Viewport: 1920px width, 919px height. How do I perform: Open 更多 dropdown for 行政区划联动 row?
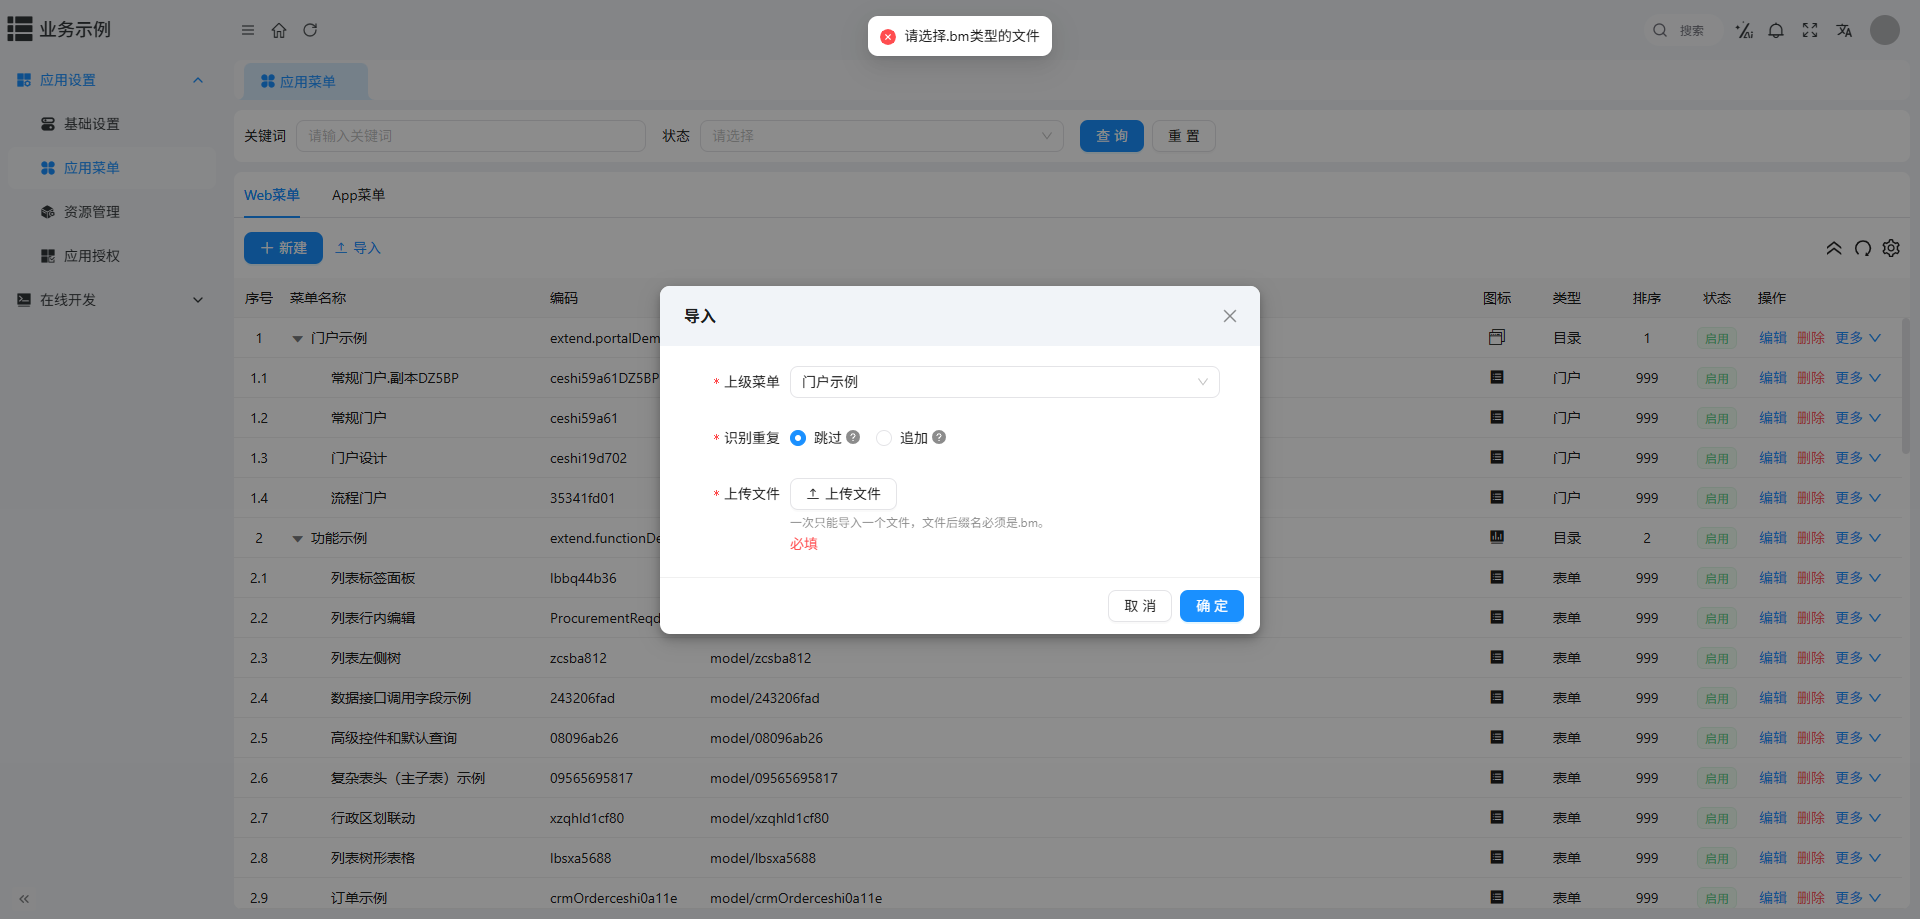pos(1858,818)
